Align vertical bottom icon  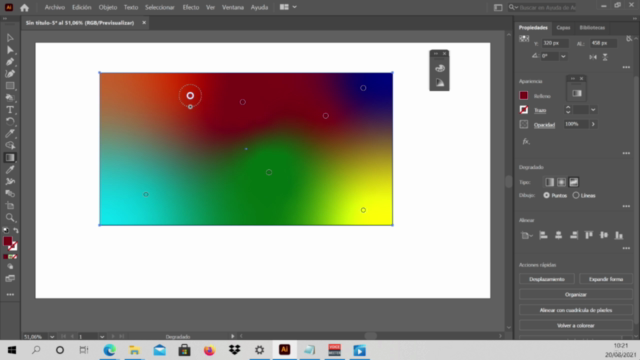619,235
